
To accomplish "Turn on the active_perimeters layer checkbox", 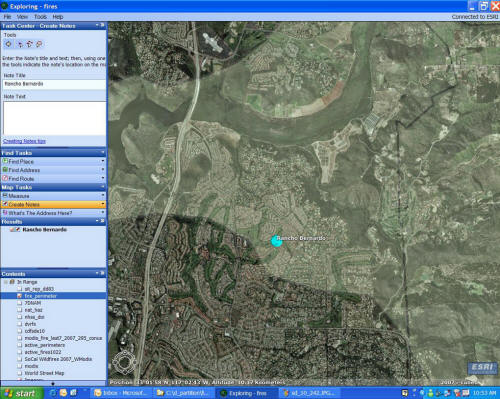I will pyautogui.click(x=19, y=345).
